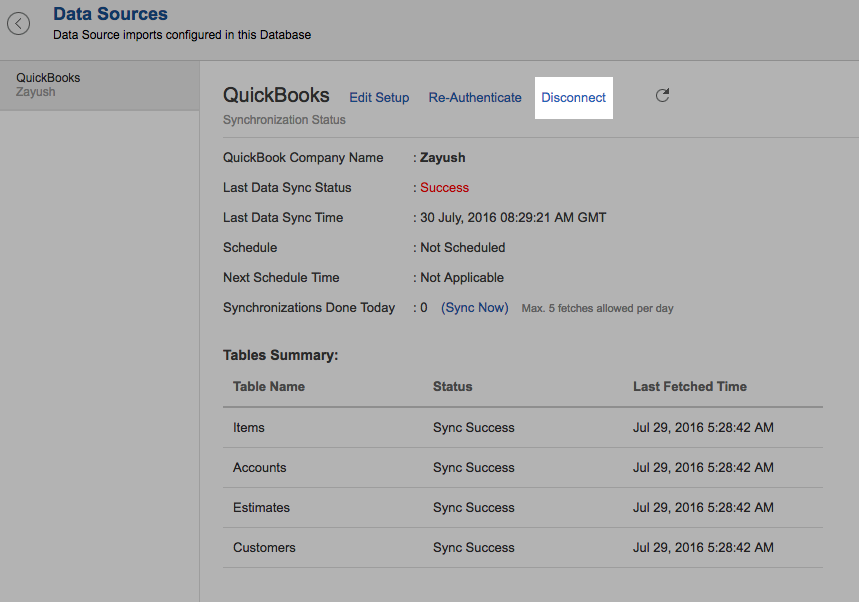The width and height of the screenshot is (859, 602).
Task: Click the Last Fetched Time column header
Action: point(690,386)
